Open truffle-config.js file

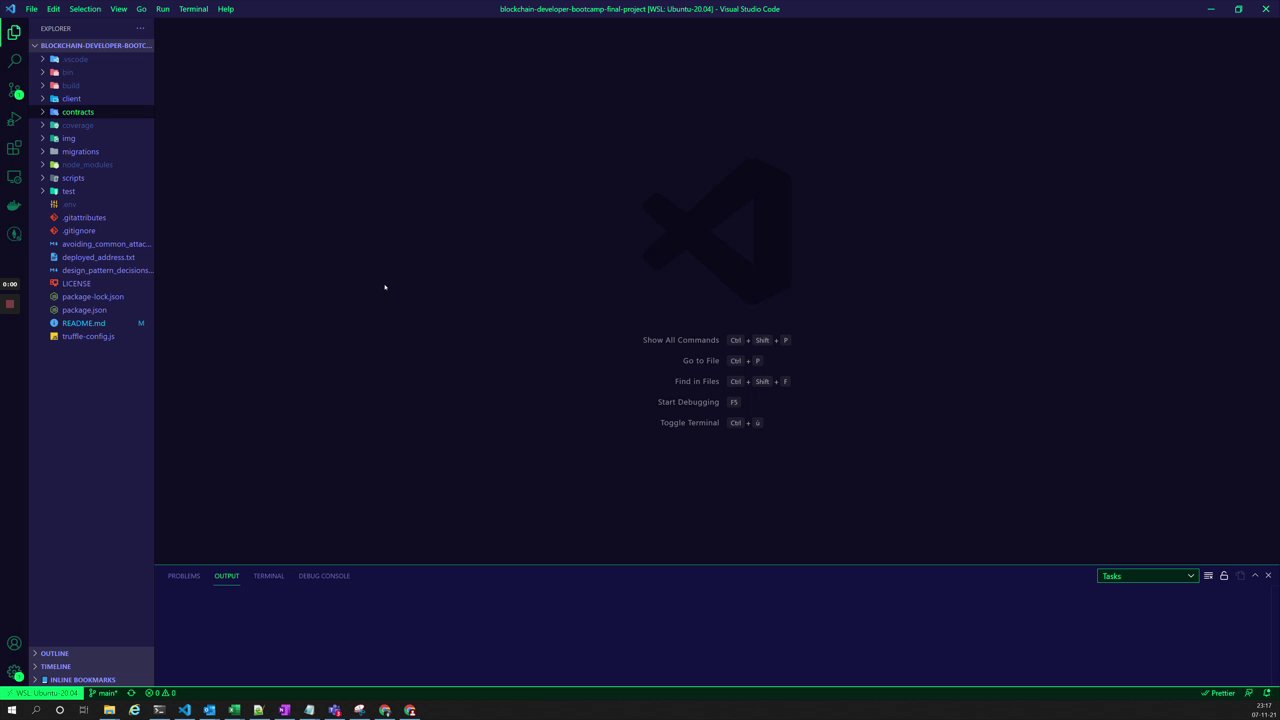(91, 337)
